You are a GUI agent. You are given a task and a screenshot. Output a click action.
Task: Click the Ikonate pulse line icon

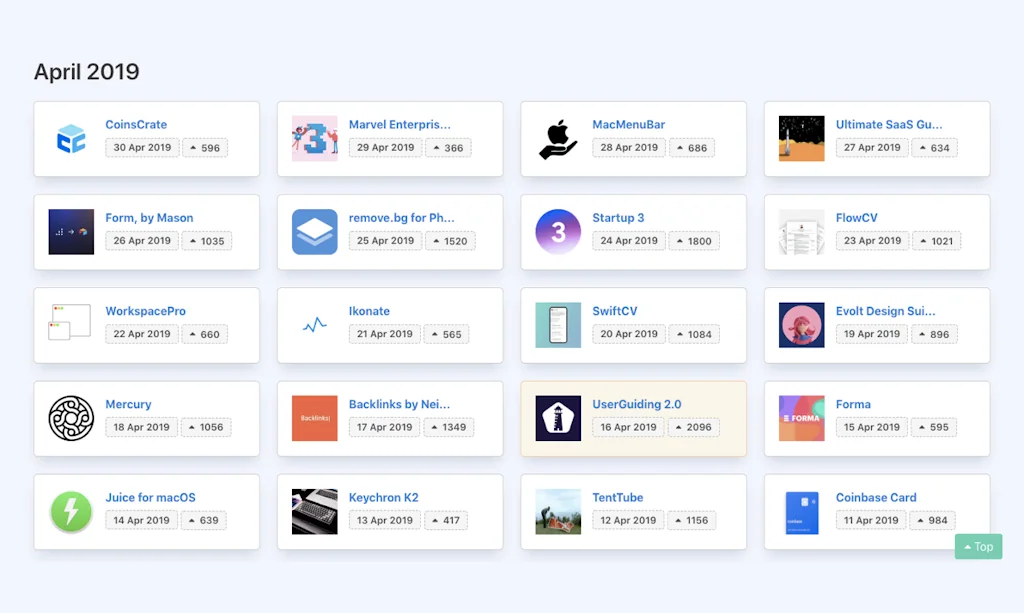click(315, 325)
